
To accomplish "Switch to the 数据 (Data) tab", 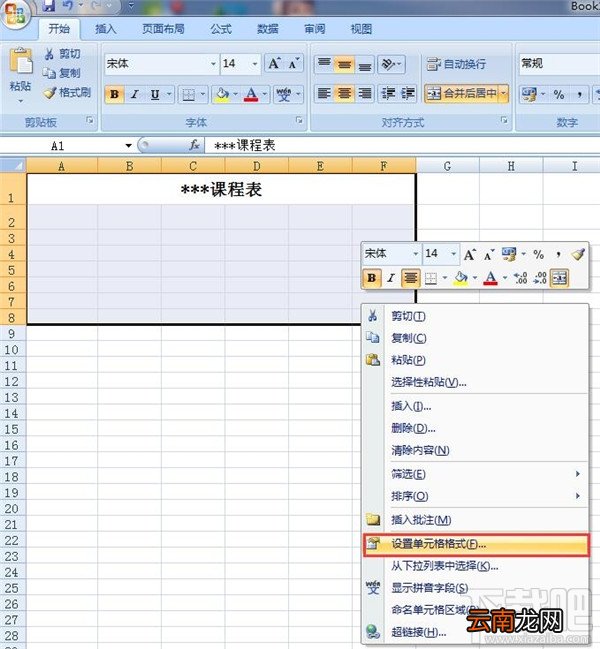I will pyautogui.click(x=267, y=29).
